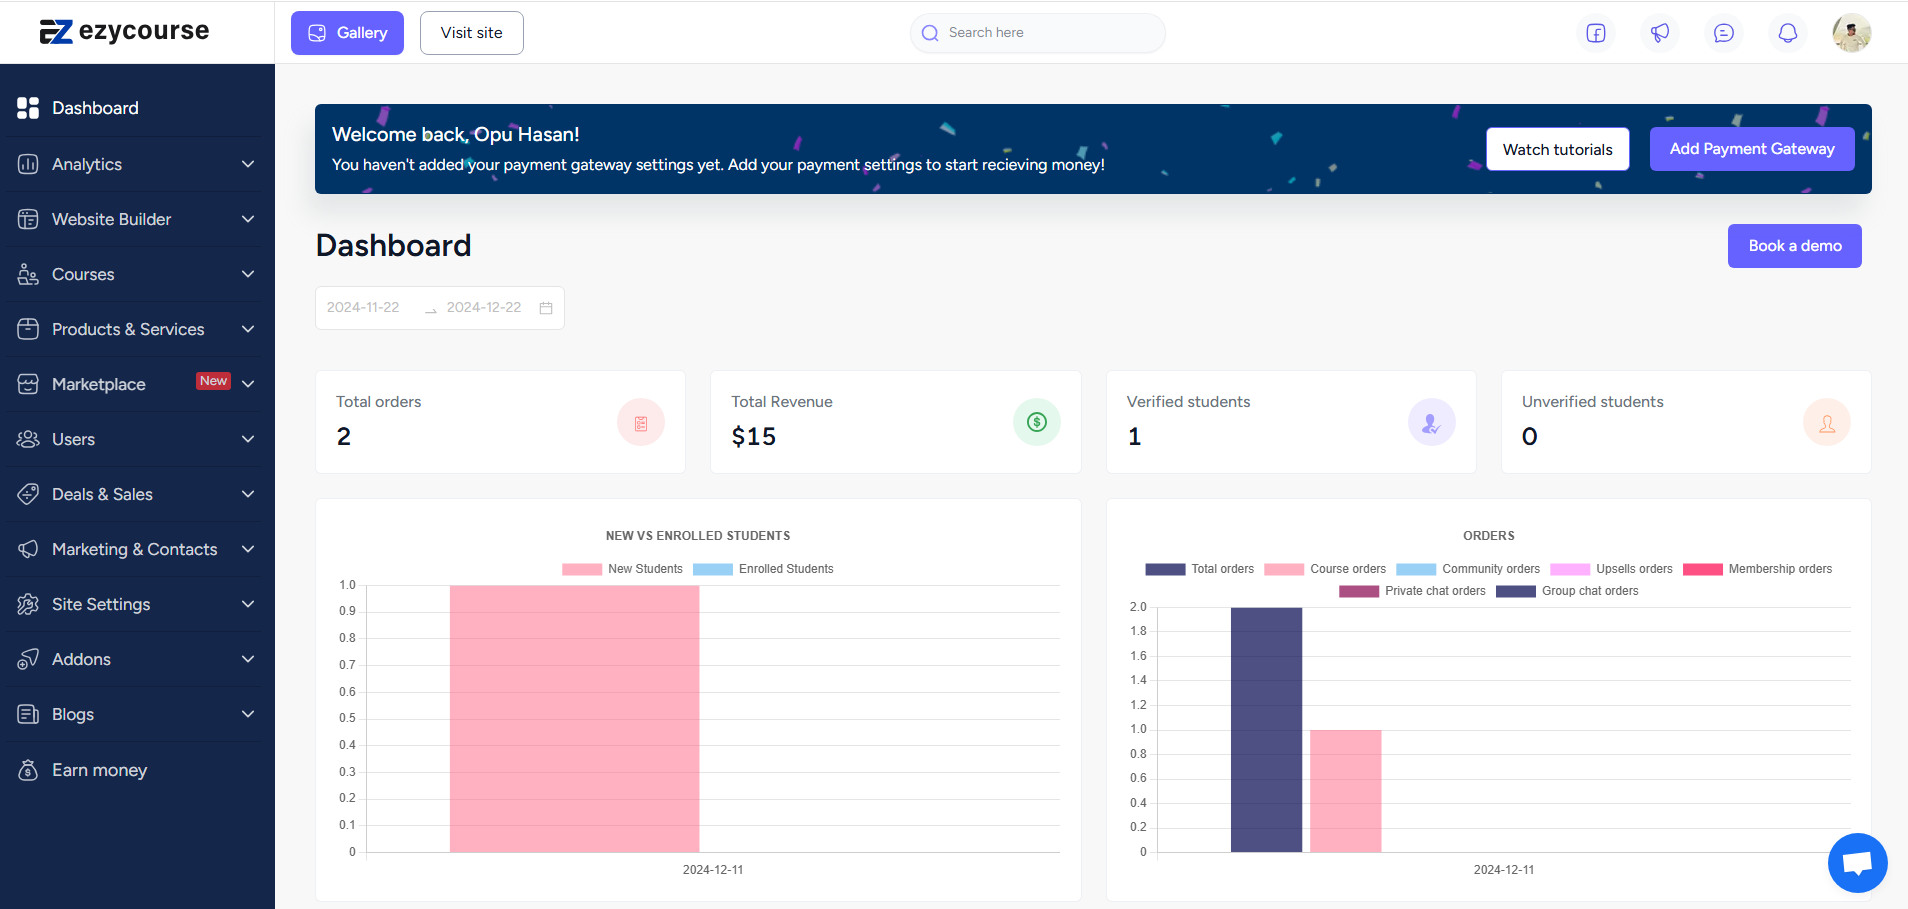Toggle the Community orders legend swatch
The height and width of the screenshot is (909, 1908).
1416,569
